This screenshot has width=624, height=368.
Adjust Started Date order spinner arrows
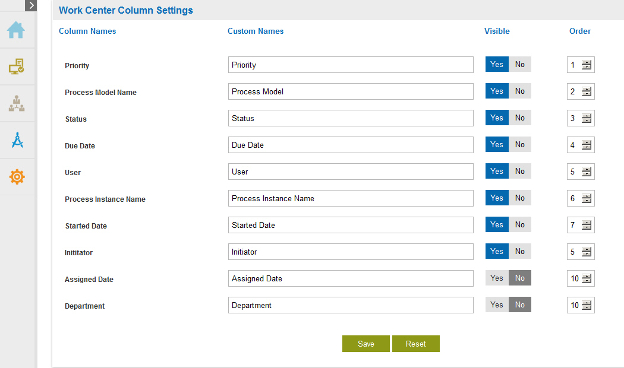click(586, 225)
